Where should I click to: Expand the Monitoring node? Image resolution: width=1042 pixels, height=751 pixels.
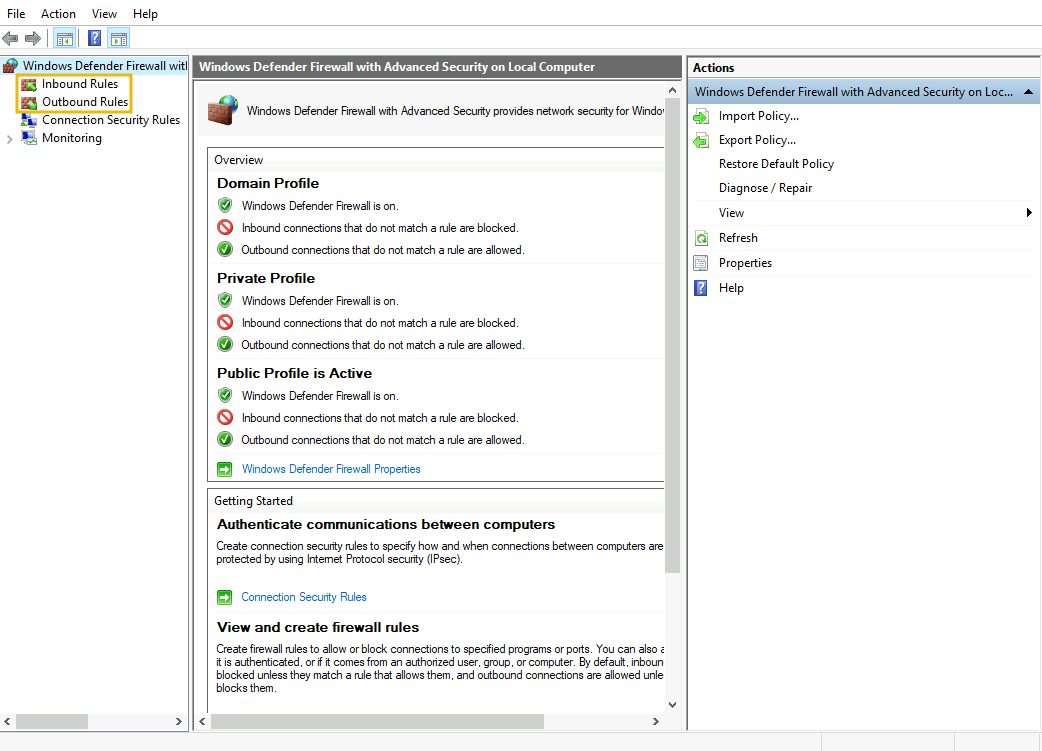coord(8,137)
